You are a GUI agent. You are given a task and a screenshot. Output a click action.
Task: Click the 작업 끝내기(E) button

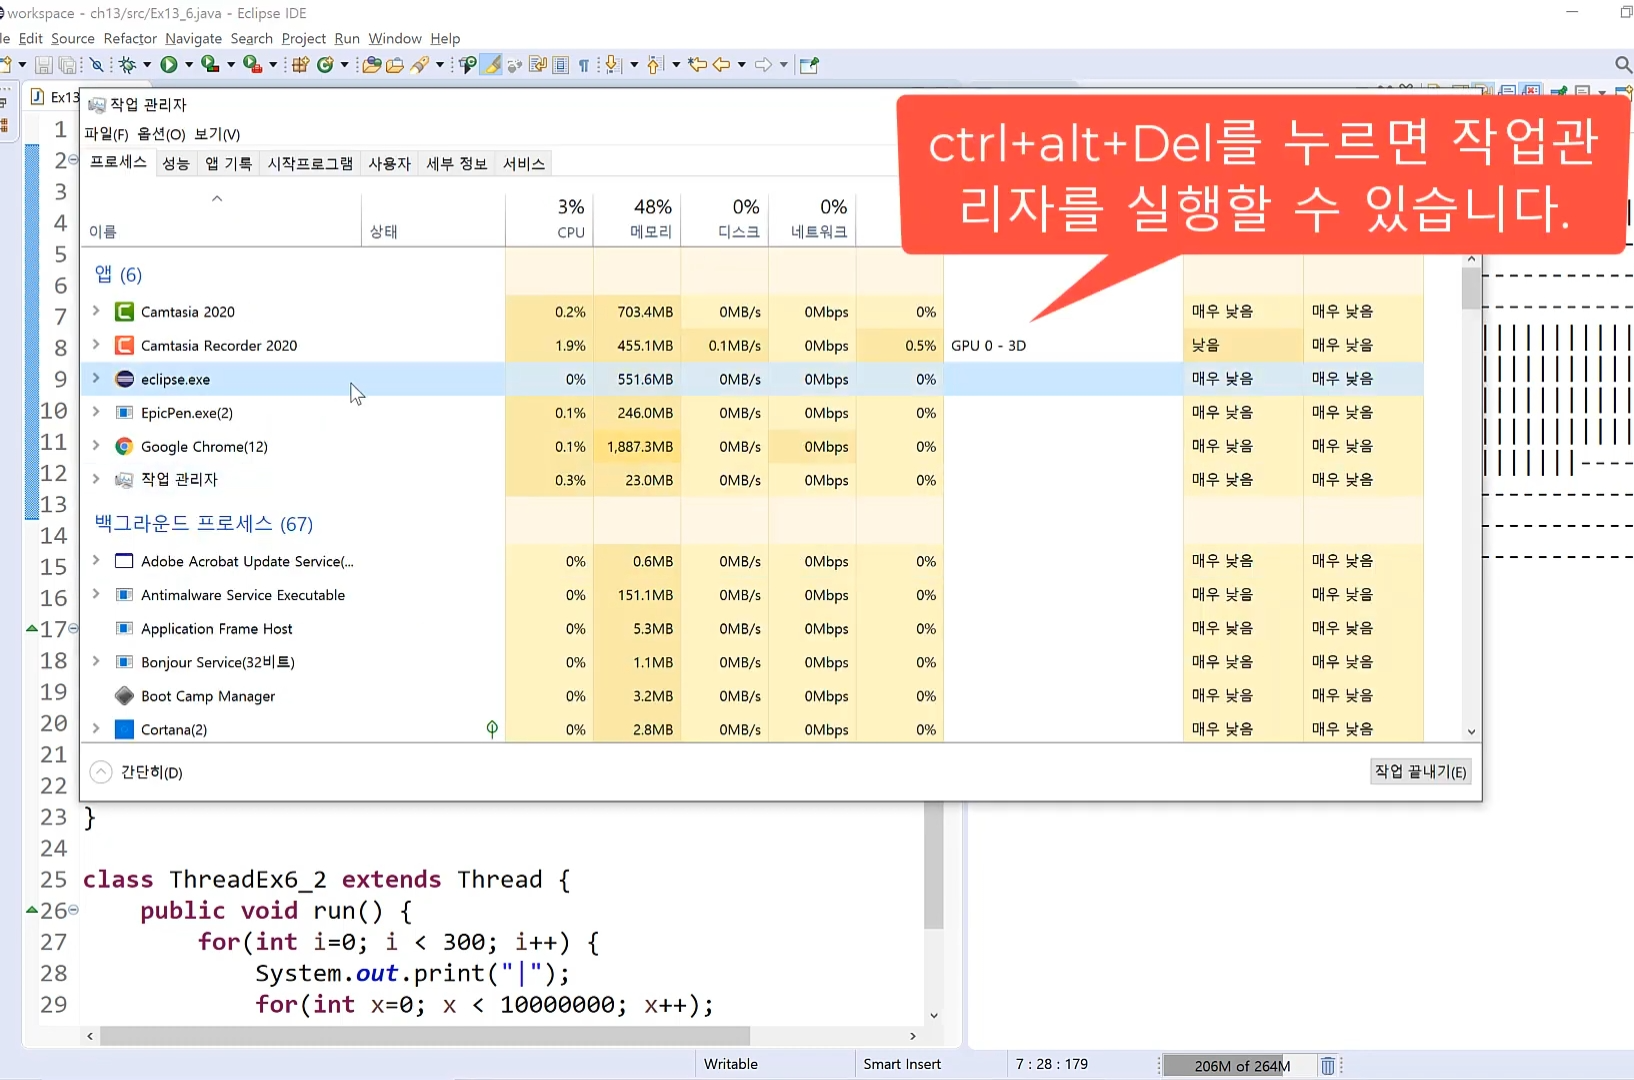click(x=1420, y=772)
